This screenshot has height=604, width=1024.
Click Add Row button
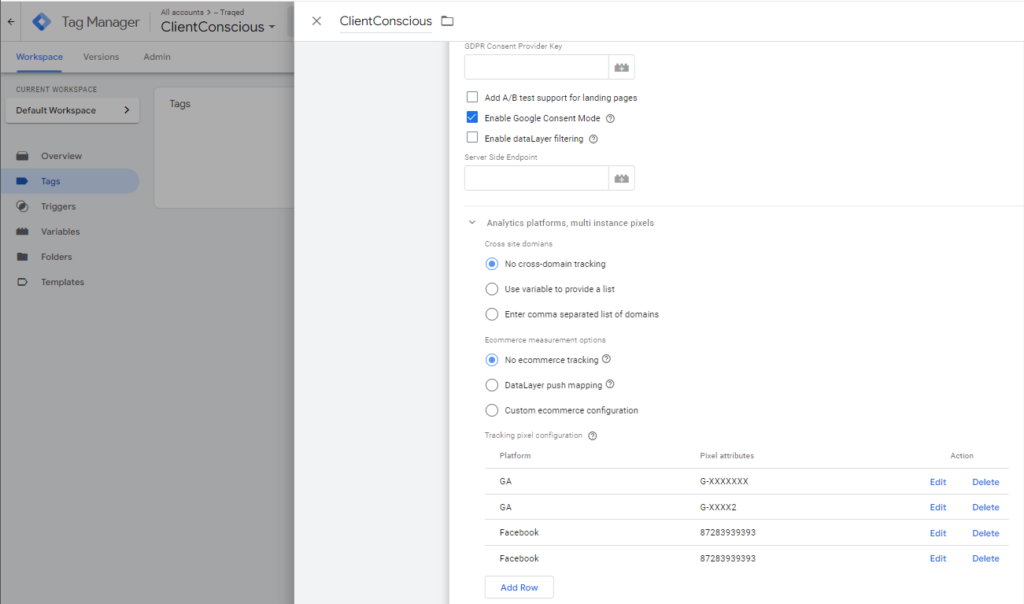coord(518,587)
